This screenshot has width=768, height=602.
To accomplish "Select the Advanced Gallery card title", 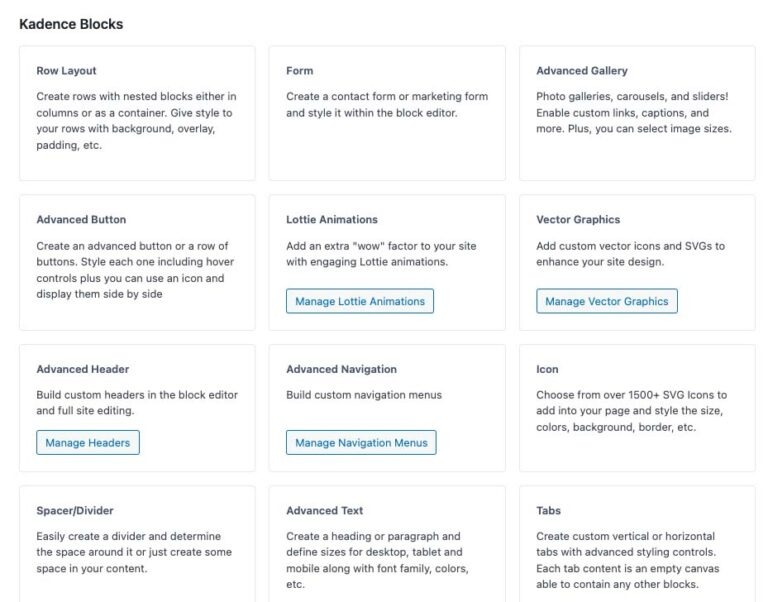I will pos(582,71).
